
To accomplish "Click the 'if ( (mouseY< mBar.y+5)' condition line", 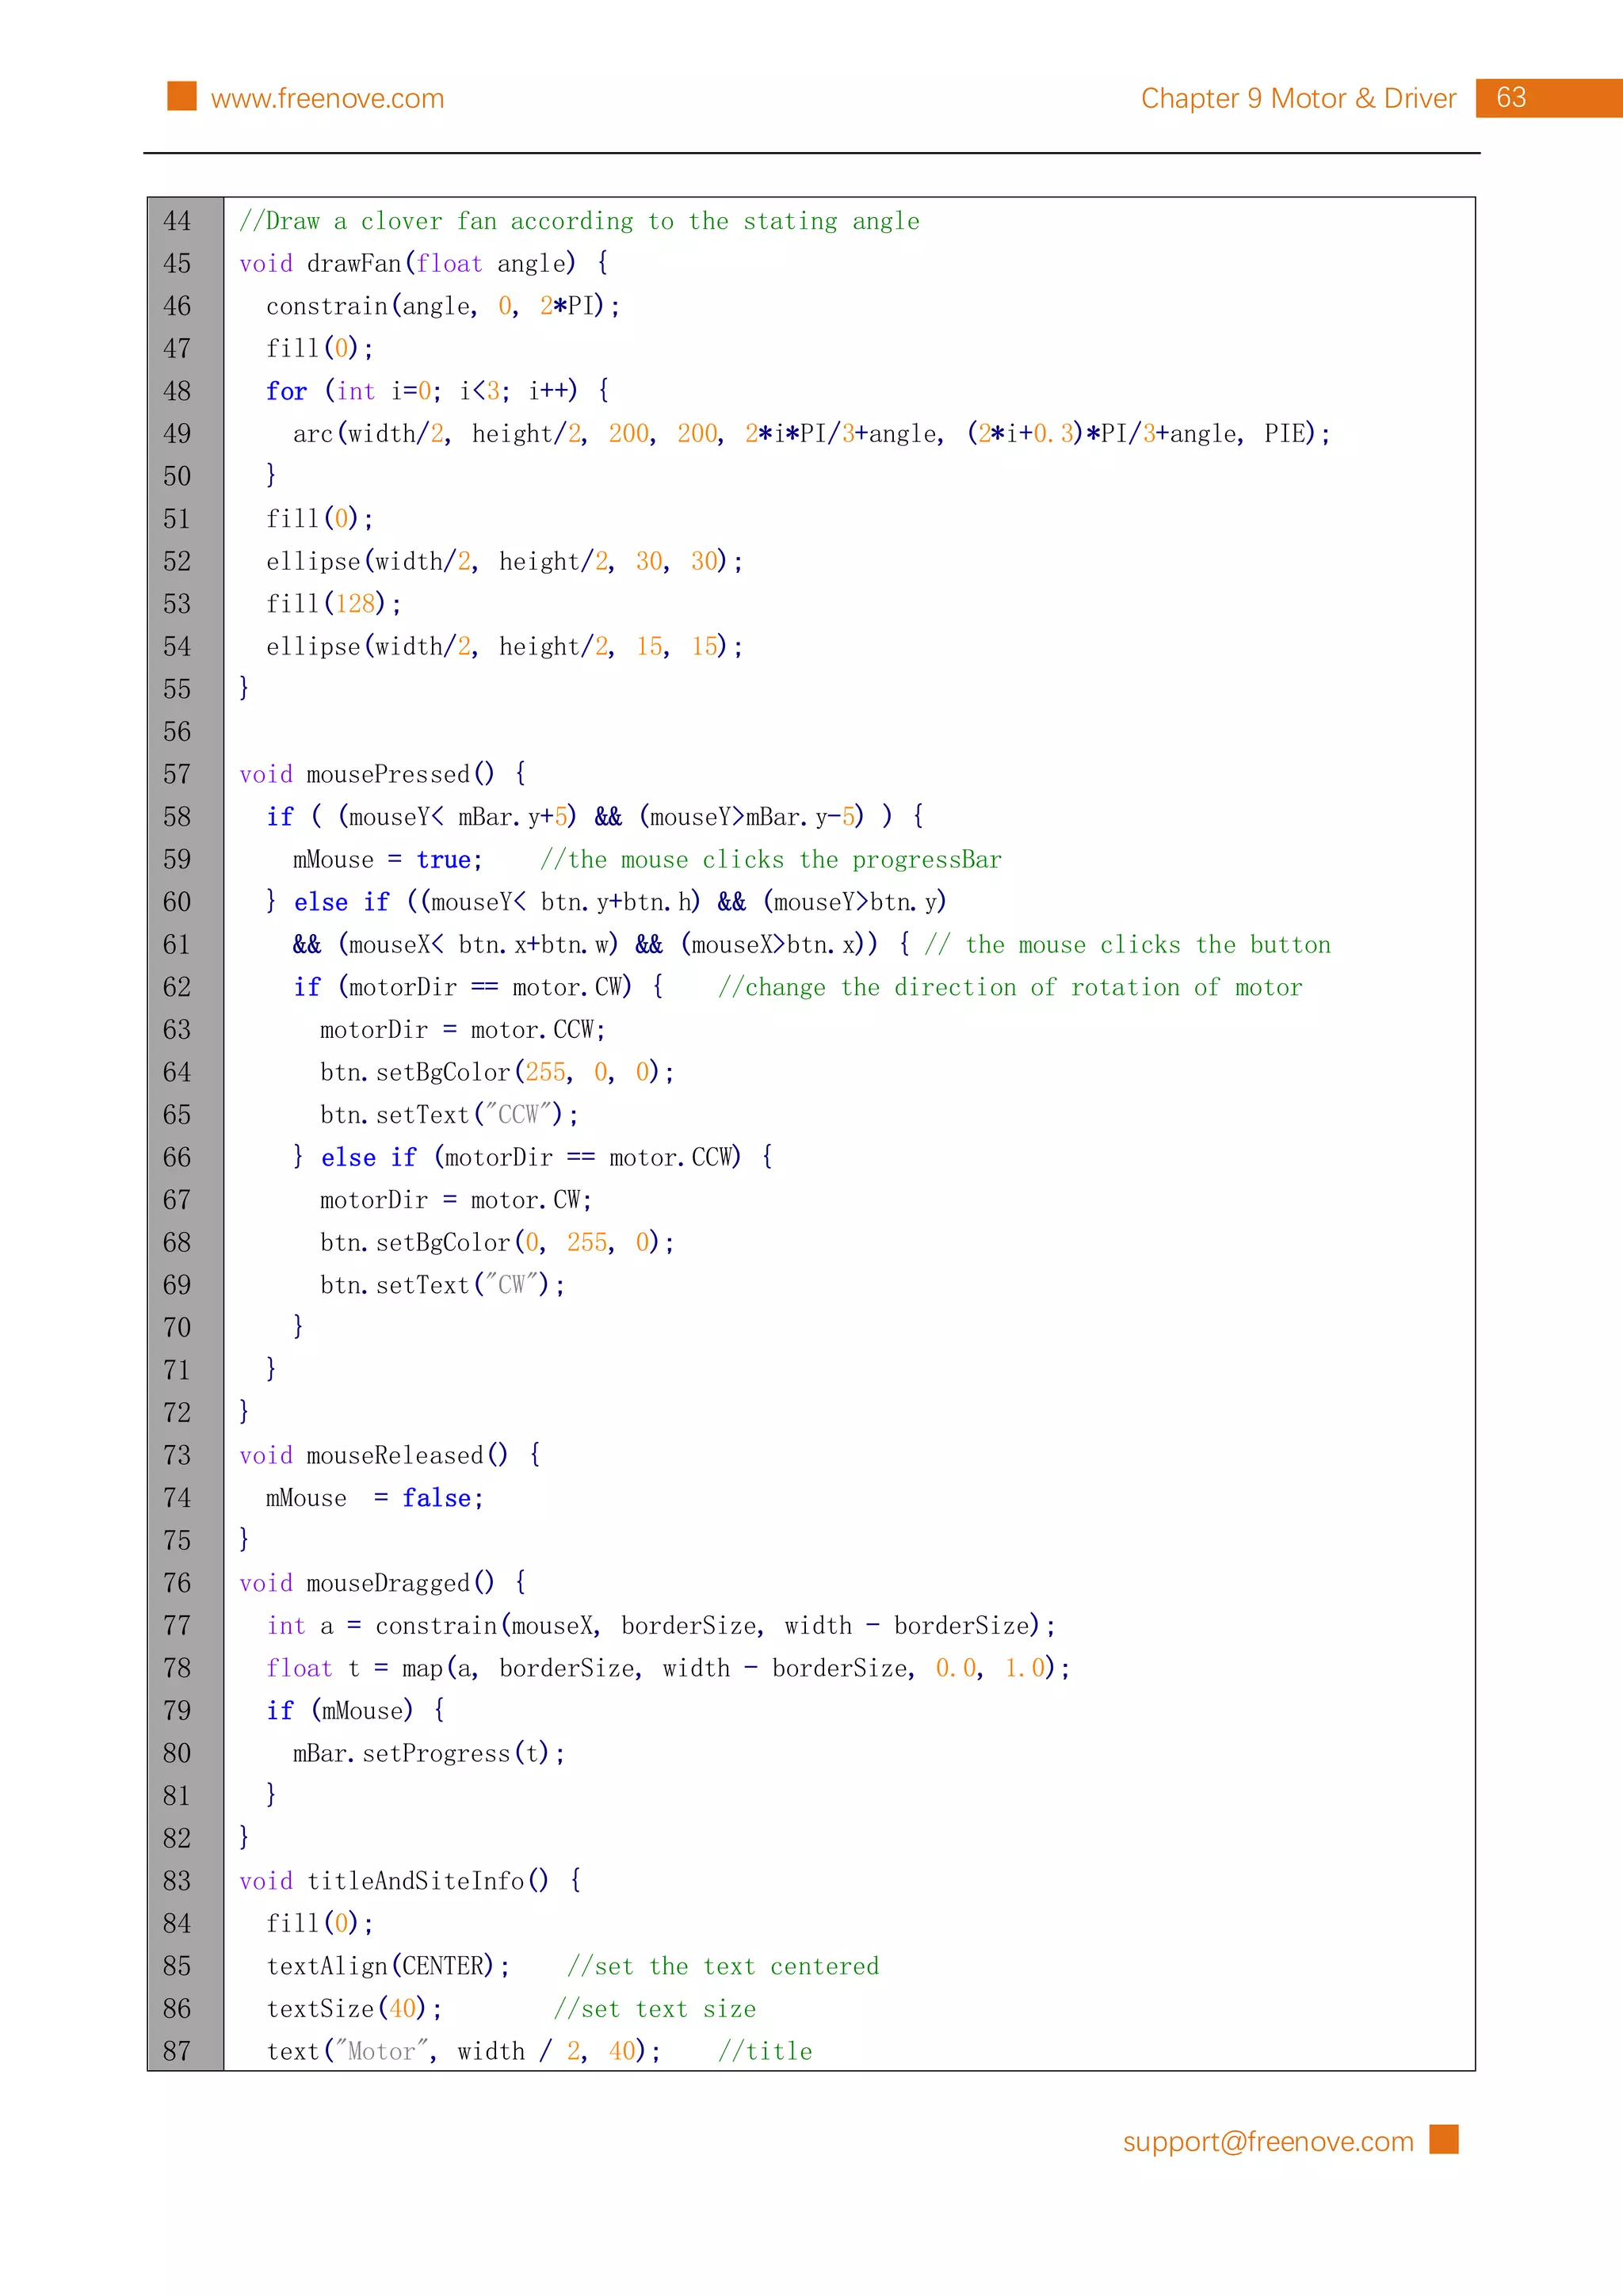I will [595, 817].
